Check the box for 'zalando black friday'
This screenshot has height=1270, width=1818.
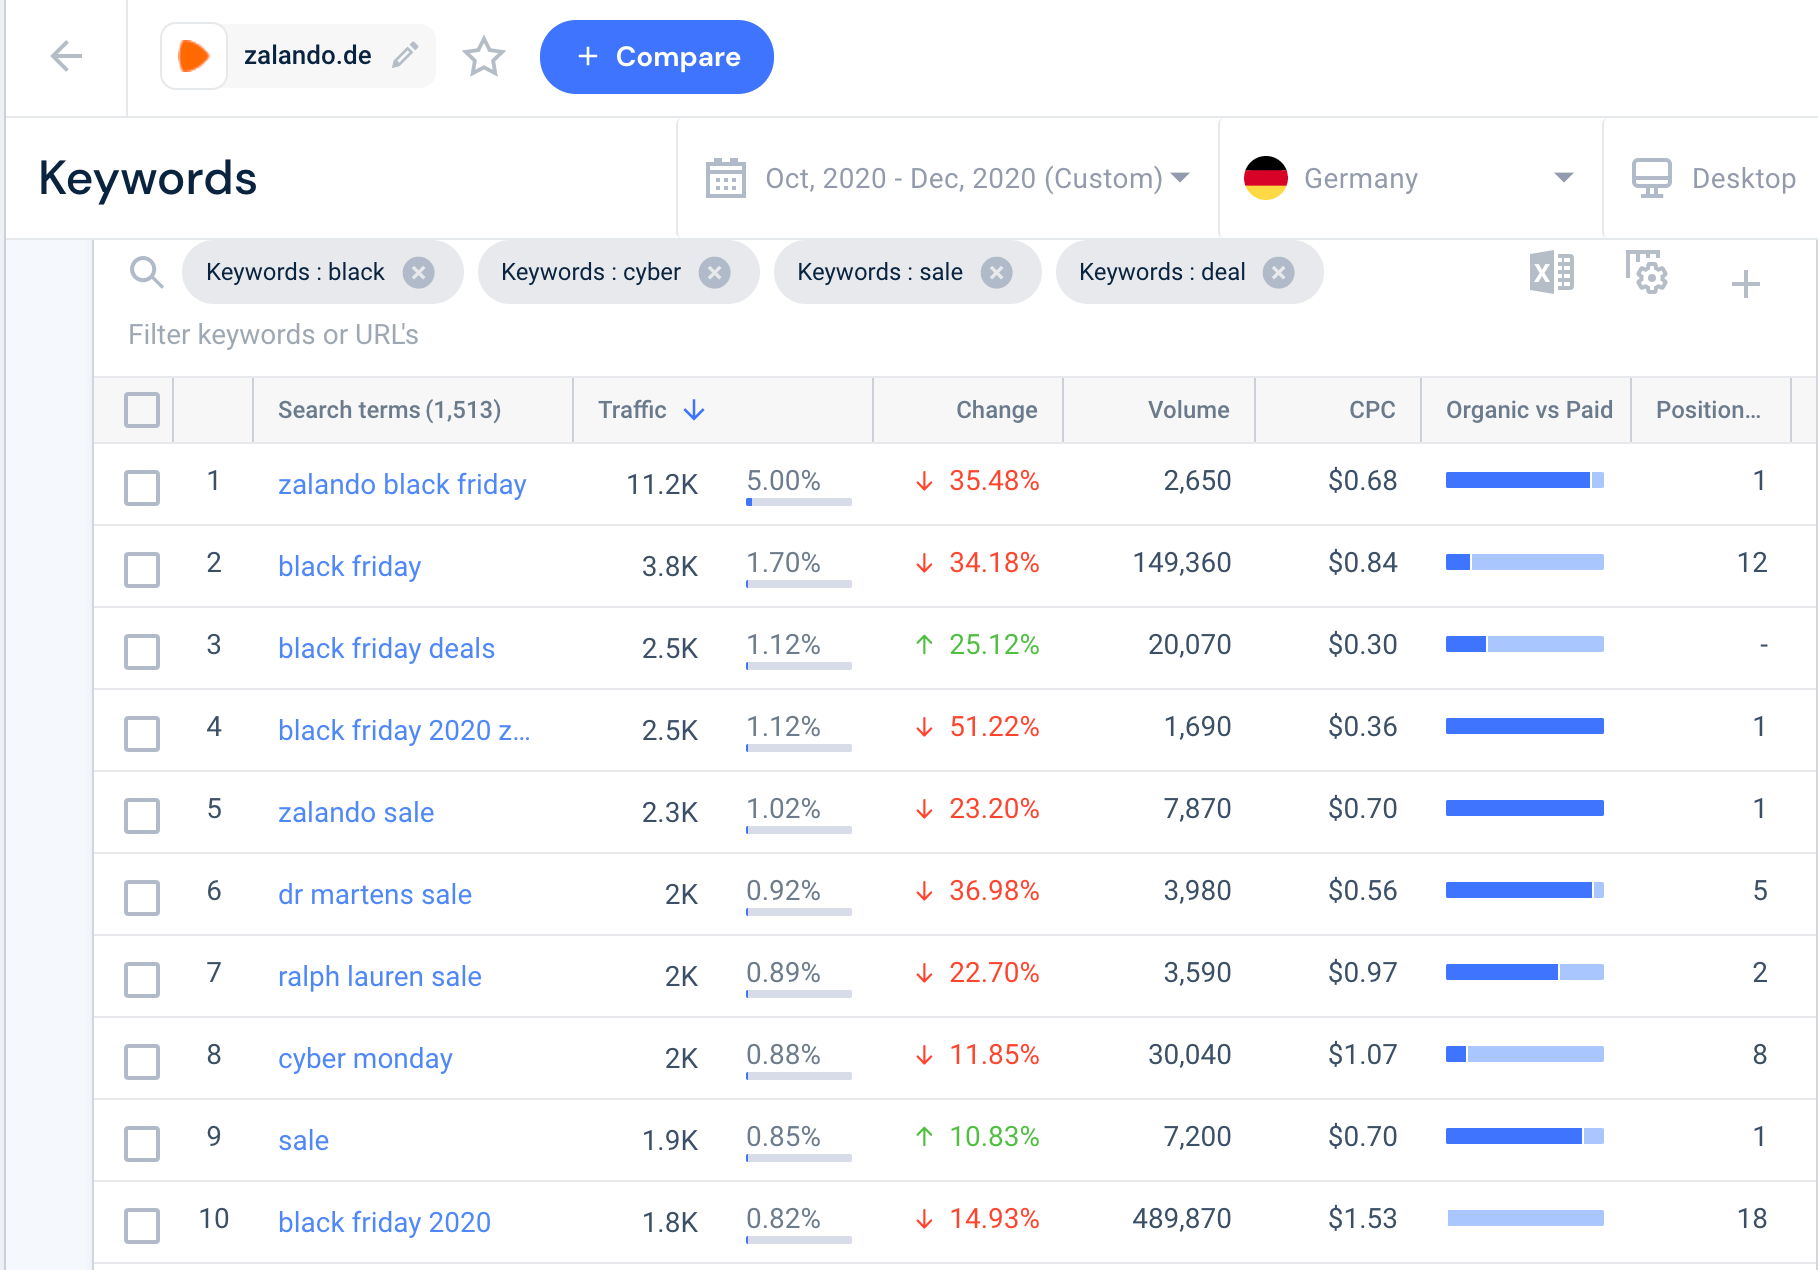[x=142, y=488]
